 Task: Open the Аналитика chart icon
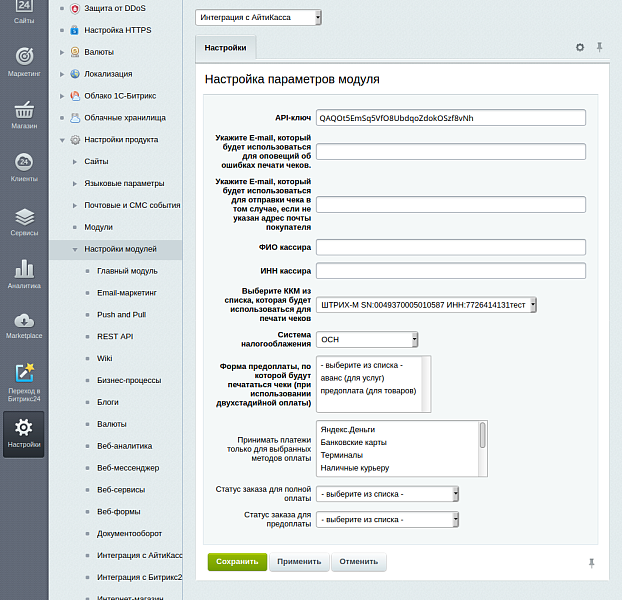click(24, 270)
